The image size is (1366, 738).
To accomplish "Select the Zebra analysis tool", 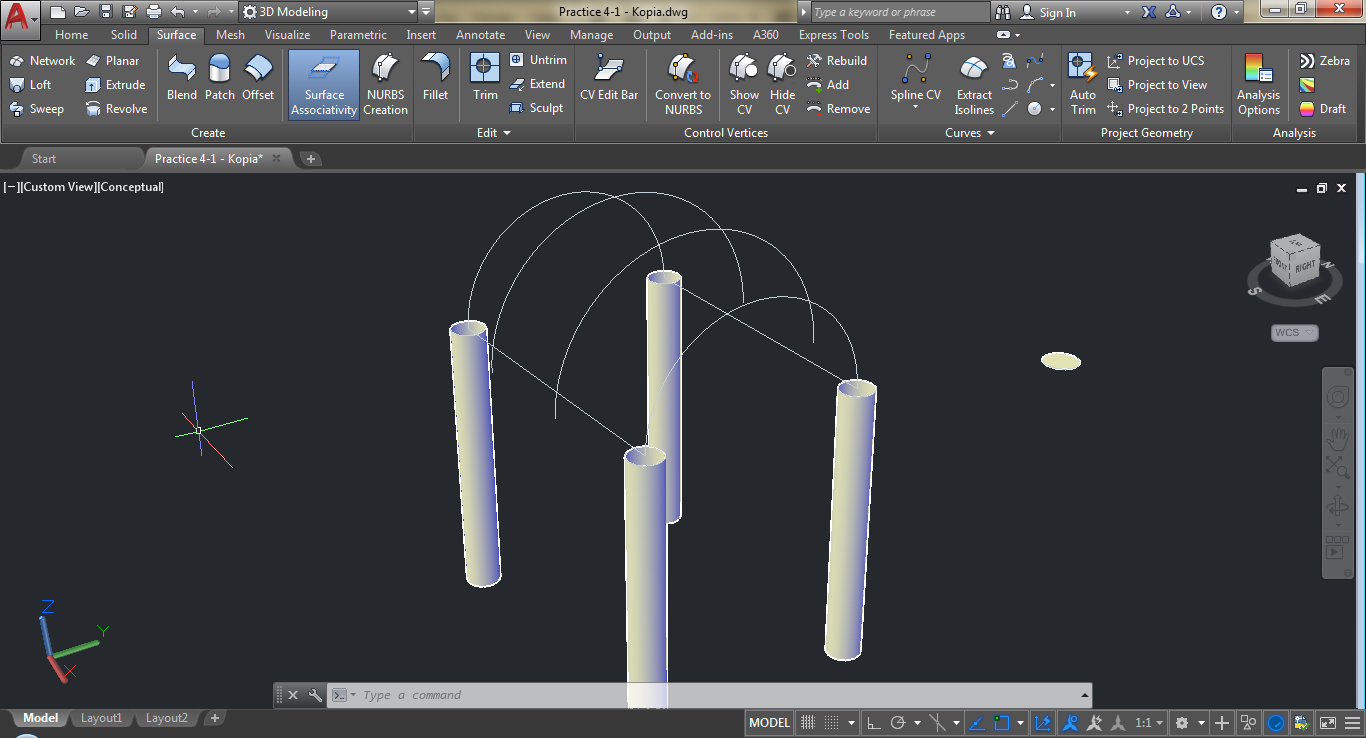I will (x=1325, y=60).
